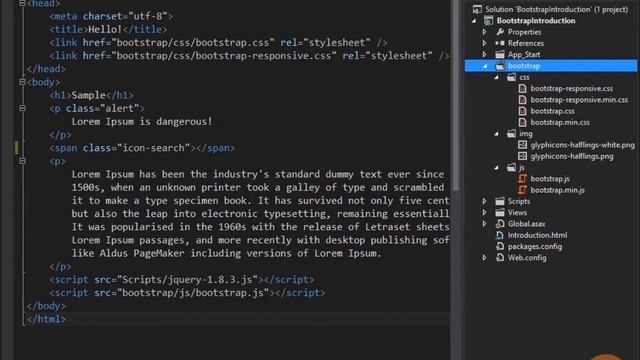Viewport: 640px width, 360px height.
Task: Click the code editor vertical scrollbar
Action: [x=456, y=96]
